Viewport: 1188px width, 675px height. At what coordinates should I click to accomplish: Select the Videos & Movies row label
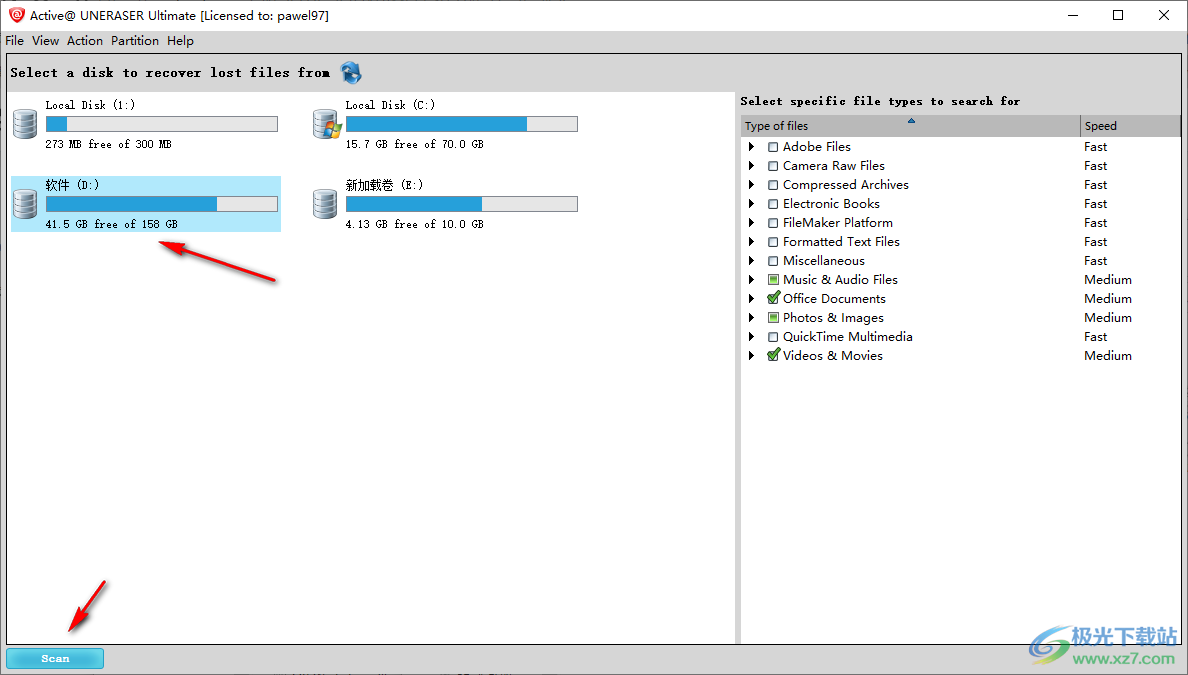pos(833,355)
